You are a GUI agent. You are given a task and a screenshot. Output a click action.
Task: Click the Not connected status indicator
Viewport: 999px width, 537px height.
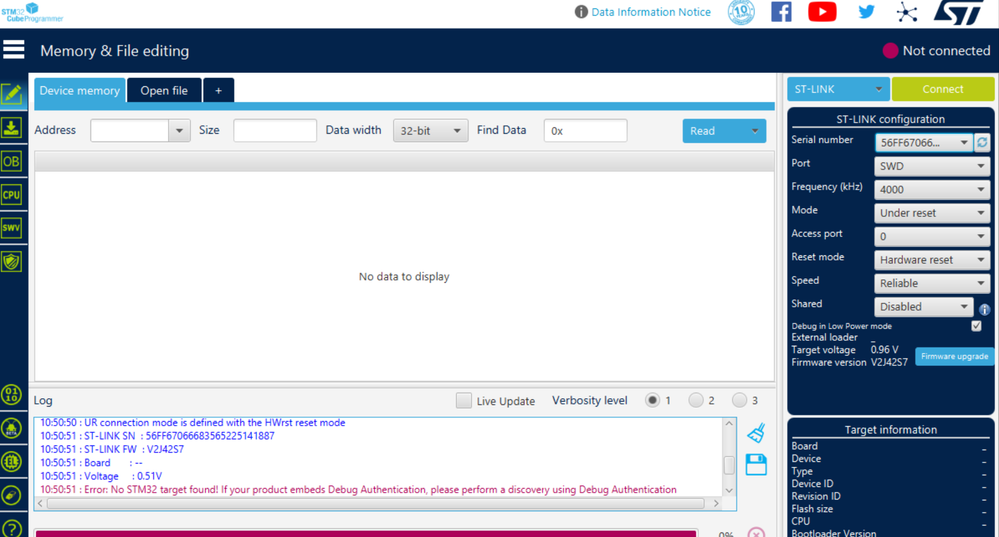(x=936, y=50)
